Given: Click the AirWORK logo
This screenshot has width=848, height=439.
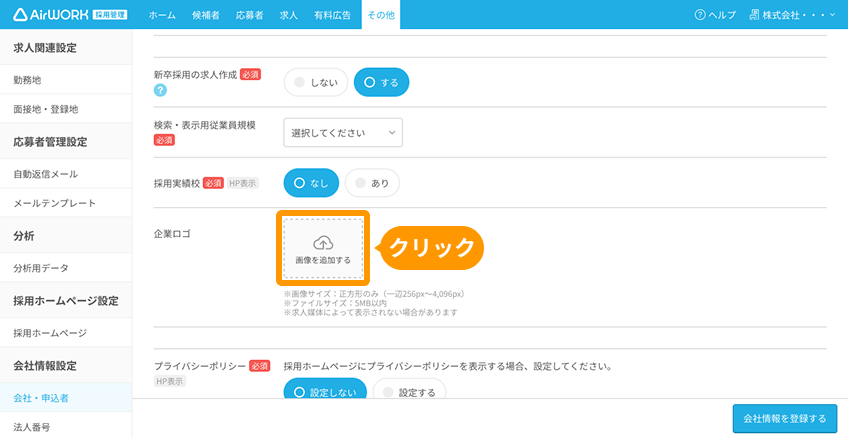Looking at the screenshot, I should [x=70, y=15].
